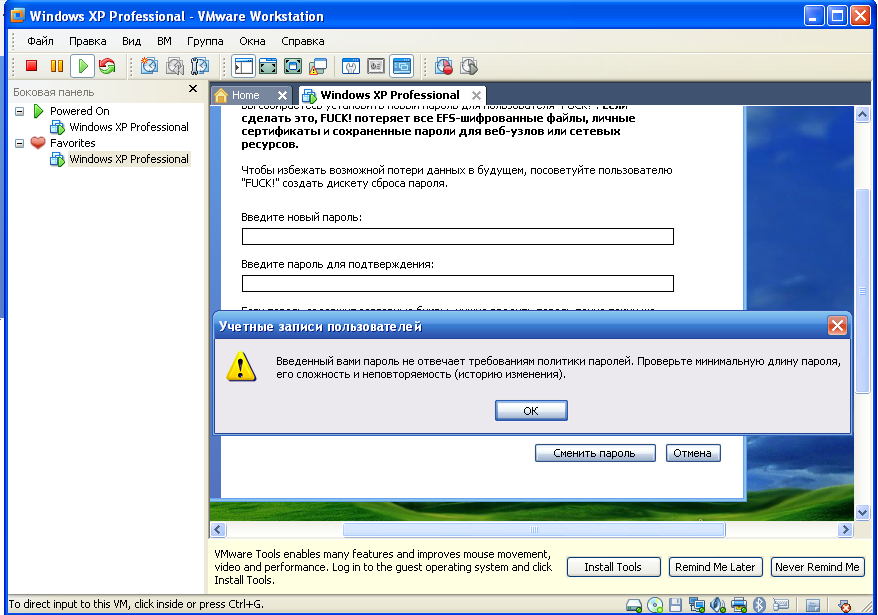Screen dimensions: 878x615
Task: Click the Bluetooth status bar icon
Action: coord(759,605)
